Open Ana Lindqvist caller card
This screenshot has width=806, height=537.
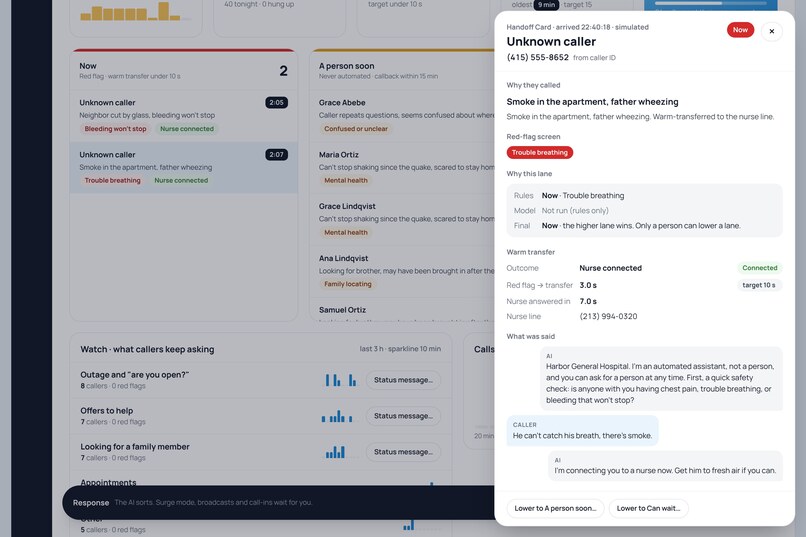pyautogui.click(x=402, y=271)
